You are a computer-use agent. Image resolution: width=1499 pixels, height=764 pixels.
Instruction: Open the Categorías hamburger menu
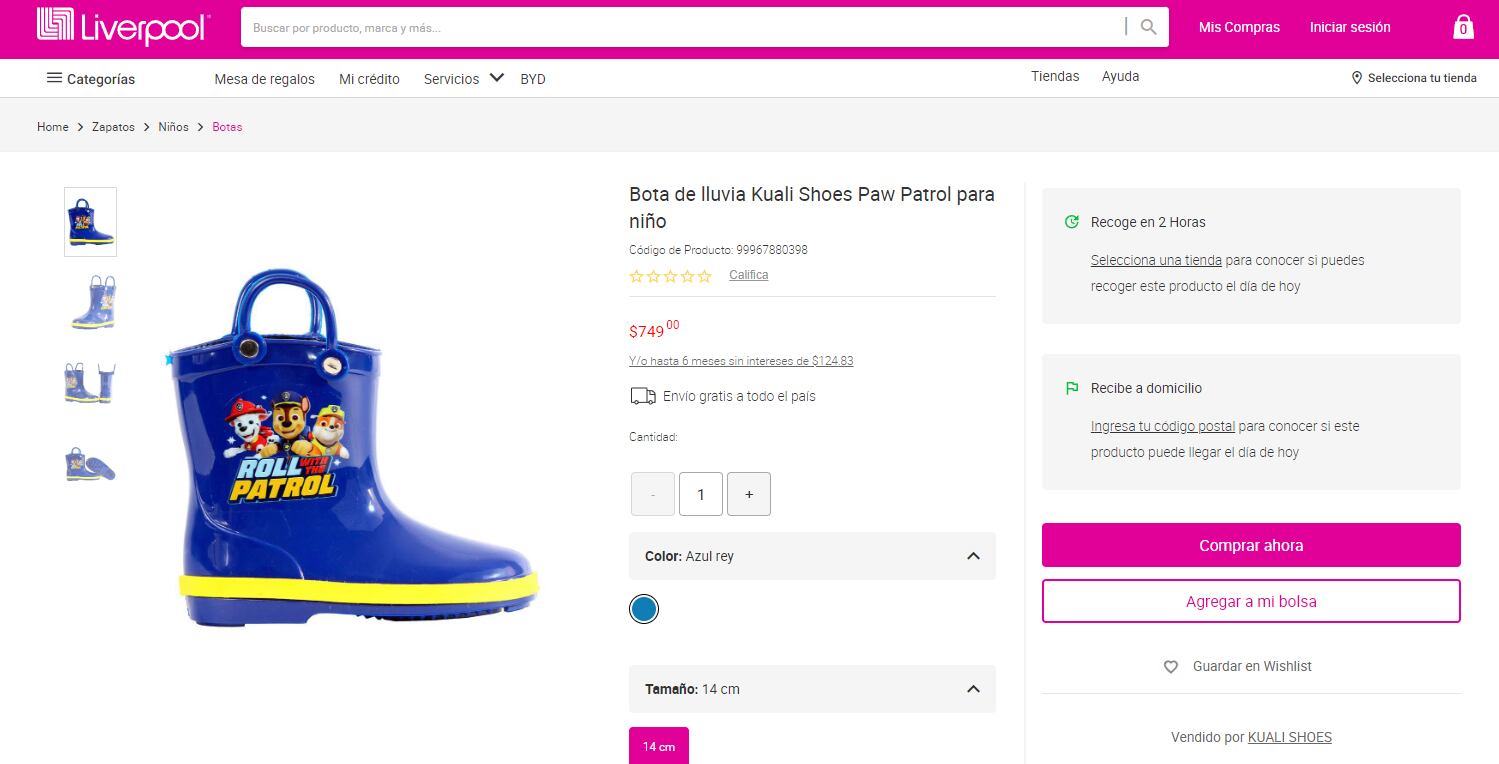tap(55, 78)
